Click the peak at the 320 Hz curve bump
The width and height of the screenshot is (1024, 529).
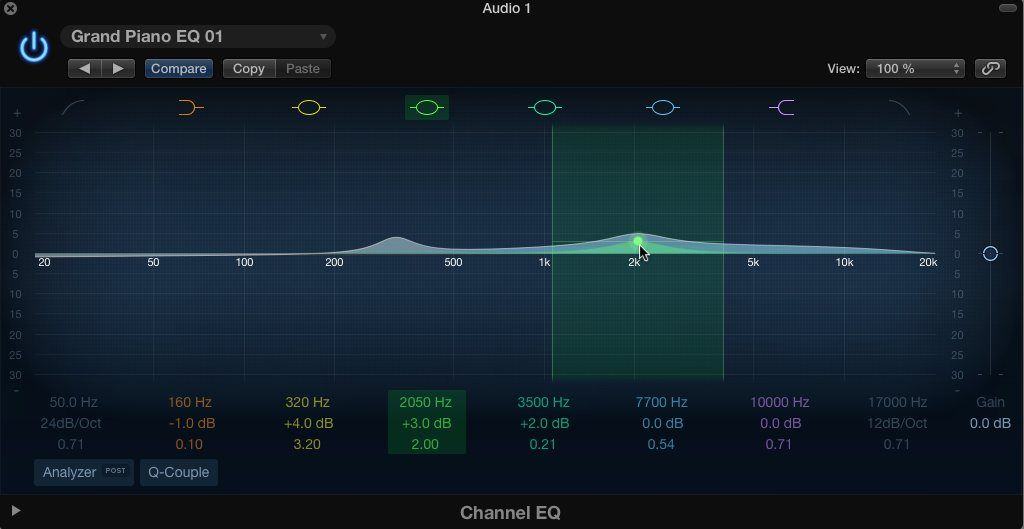pos(396,238)
